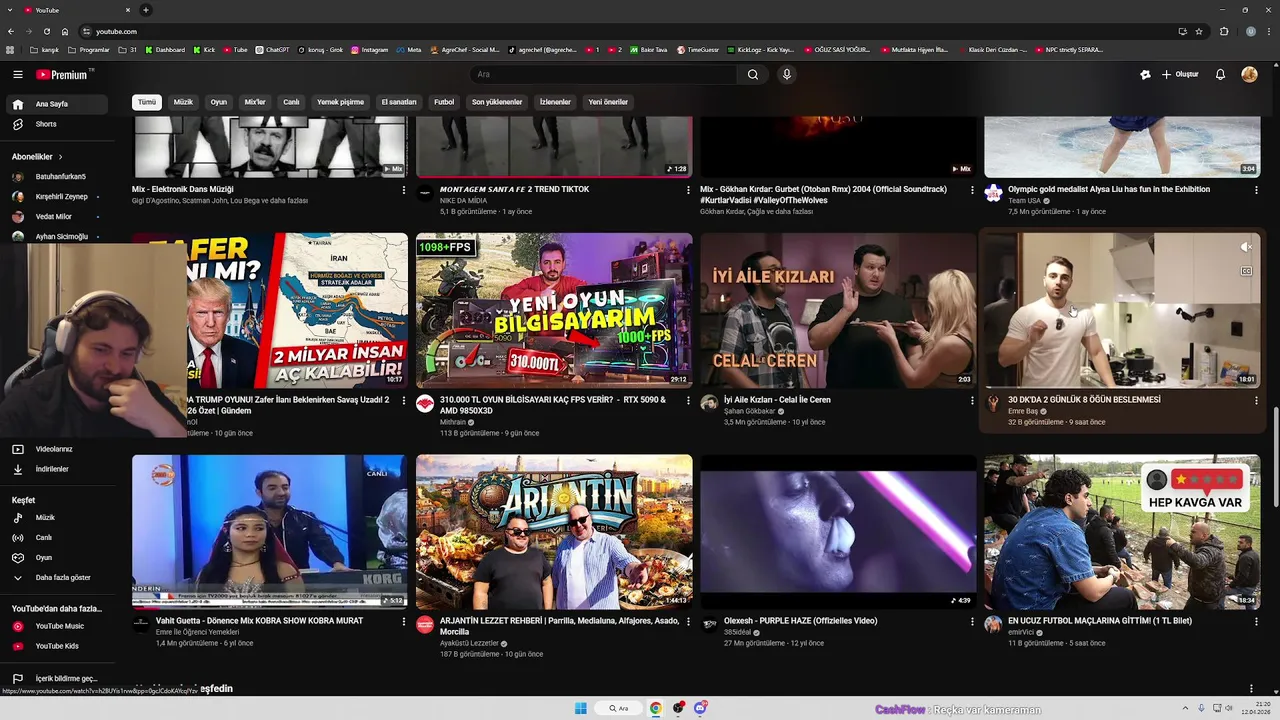
Task: Open Müzik under Keşfet
Action: 56,517
